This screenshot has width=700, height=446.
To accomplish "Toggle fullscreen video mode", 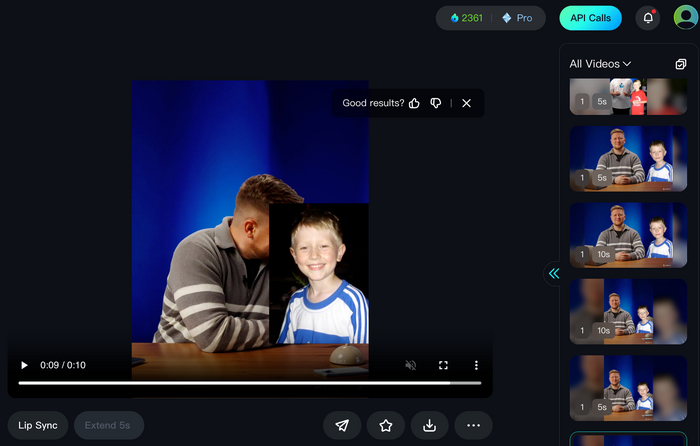I will pyautogui.click(x=443, y=365).
